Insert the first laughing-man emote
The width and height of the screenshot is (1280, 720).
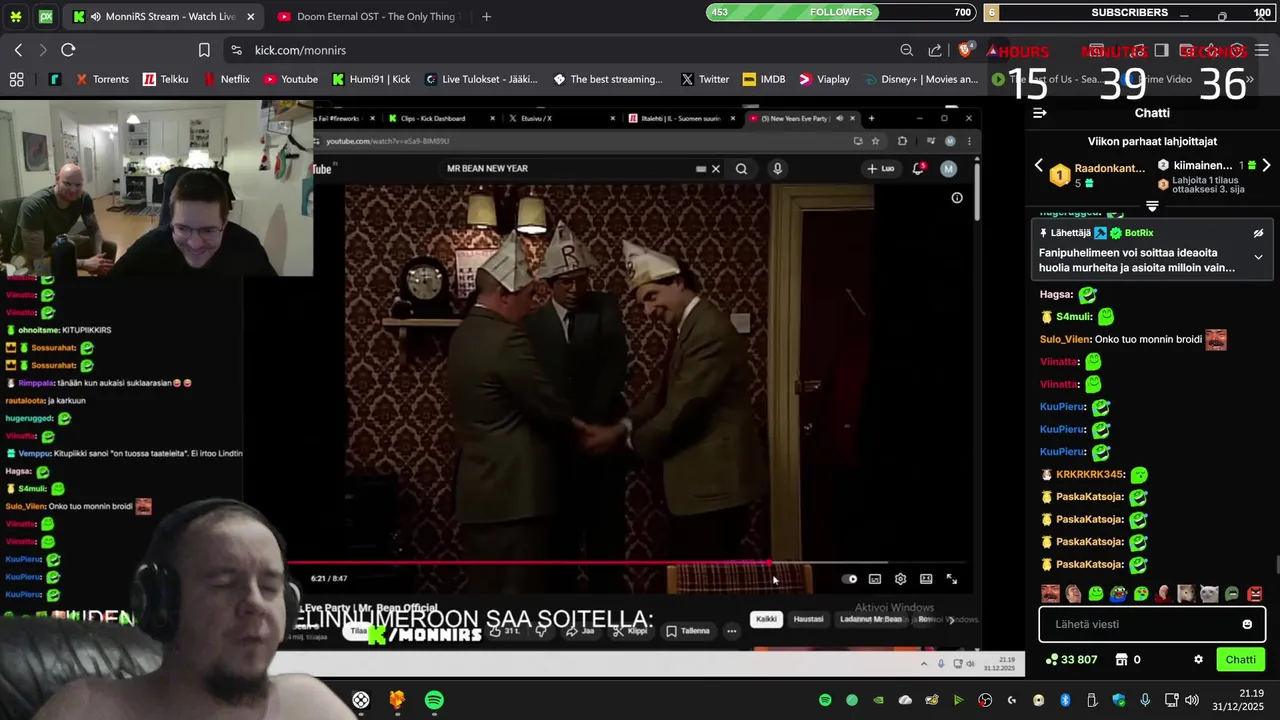tap(1050, 594)
